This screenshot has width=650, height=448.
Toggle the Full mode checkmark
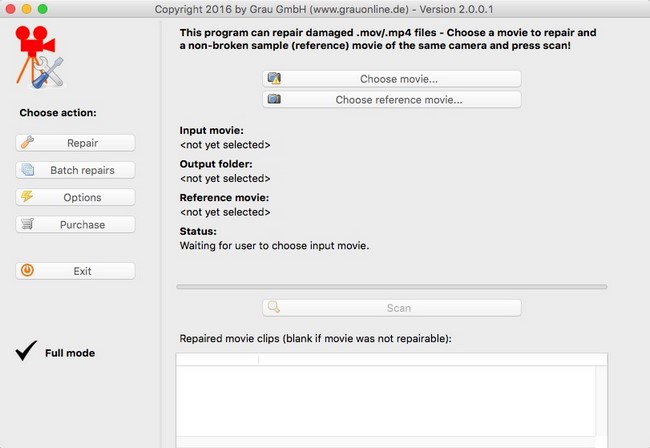27,352
